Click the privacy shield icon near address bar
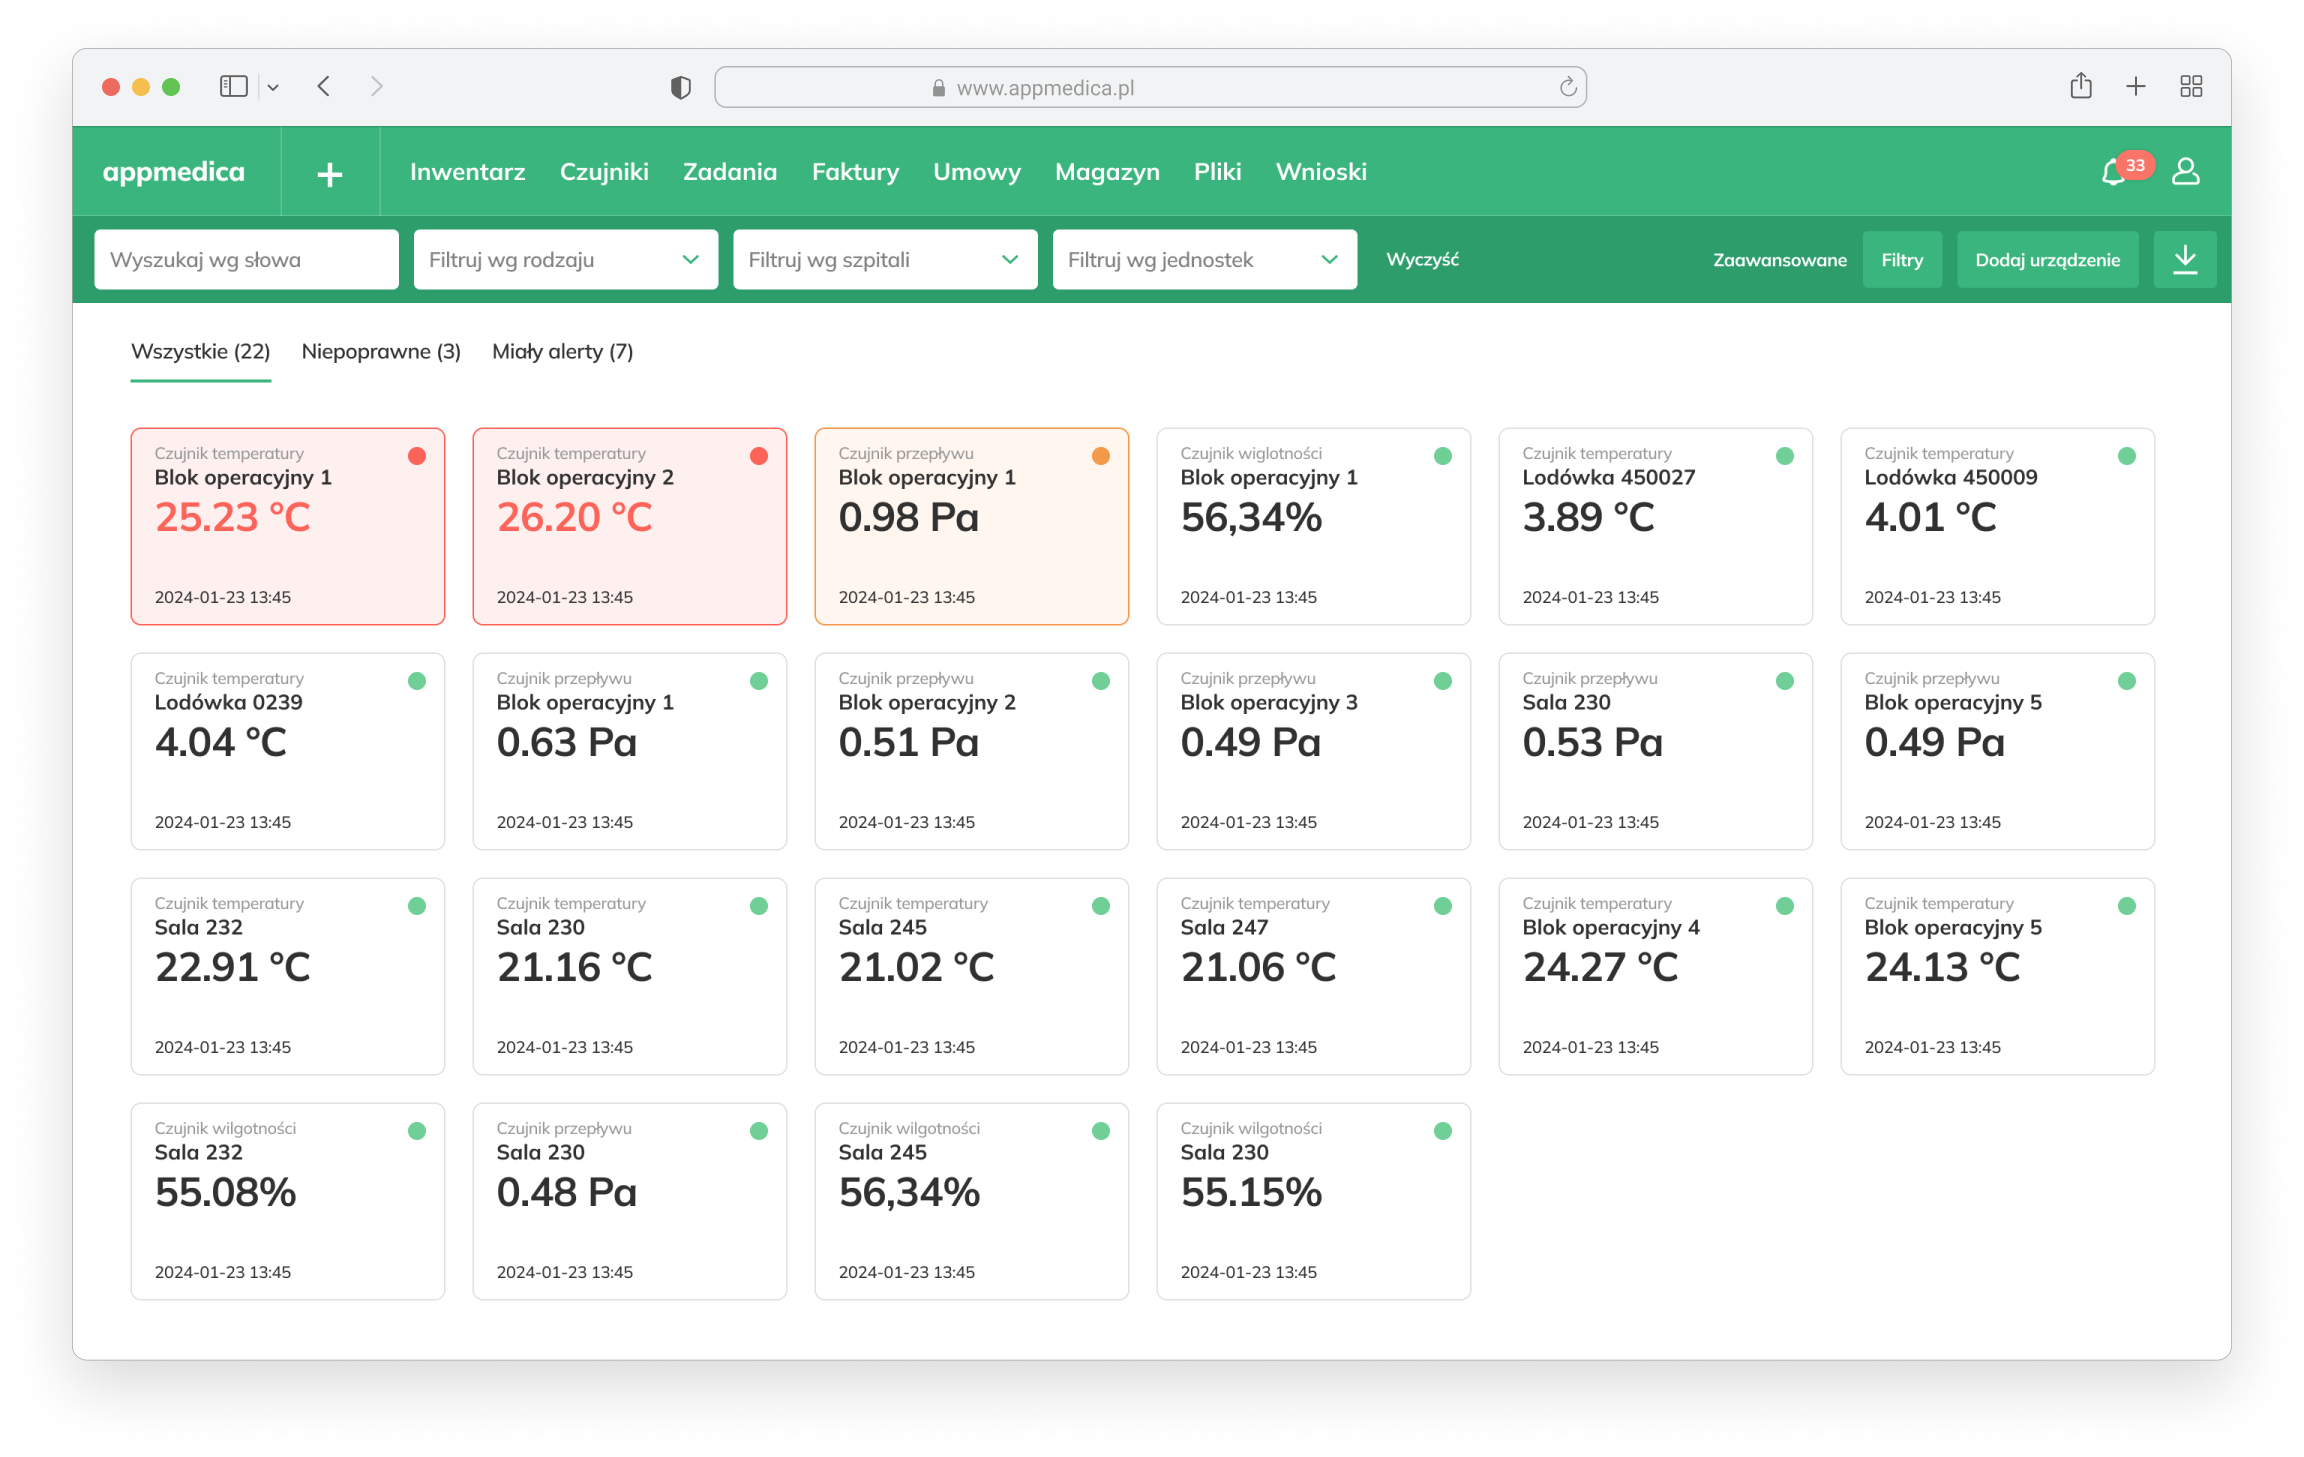The width and height of the screenshot is (2304, 1457). click(681, 88)
